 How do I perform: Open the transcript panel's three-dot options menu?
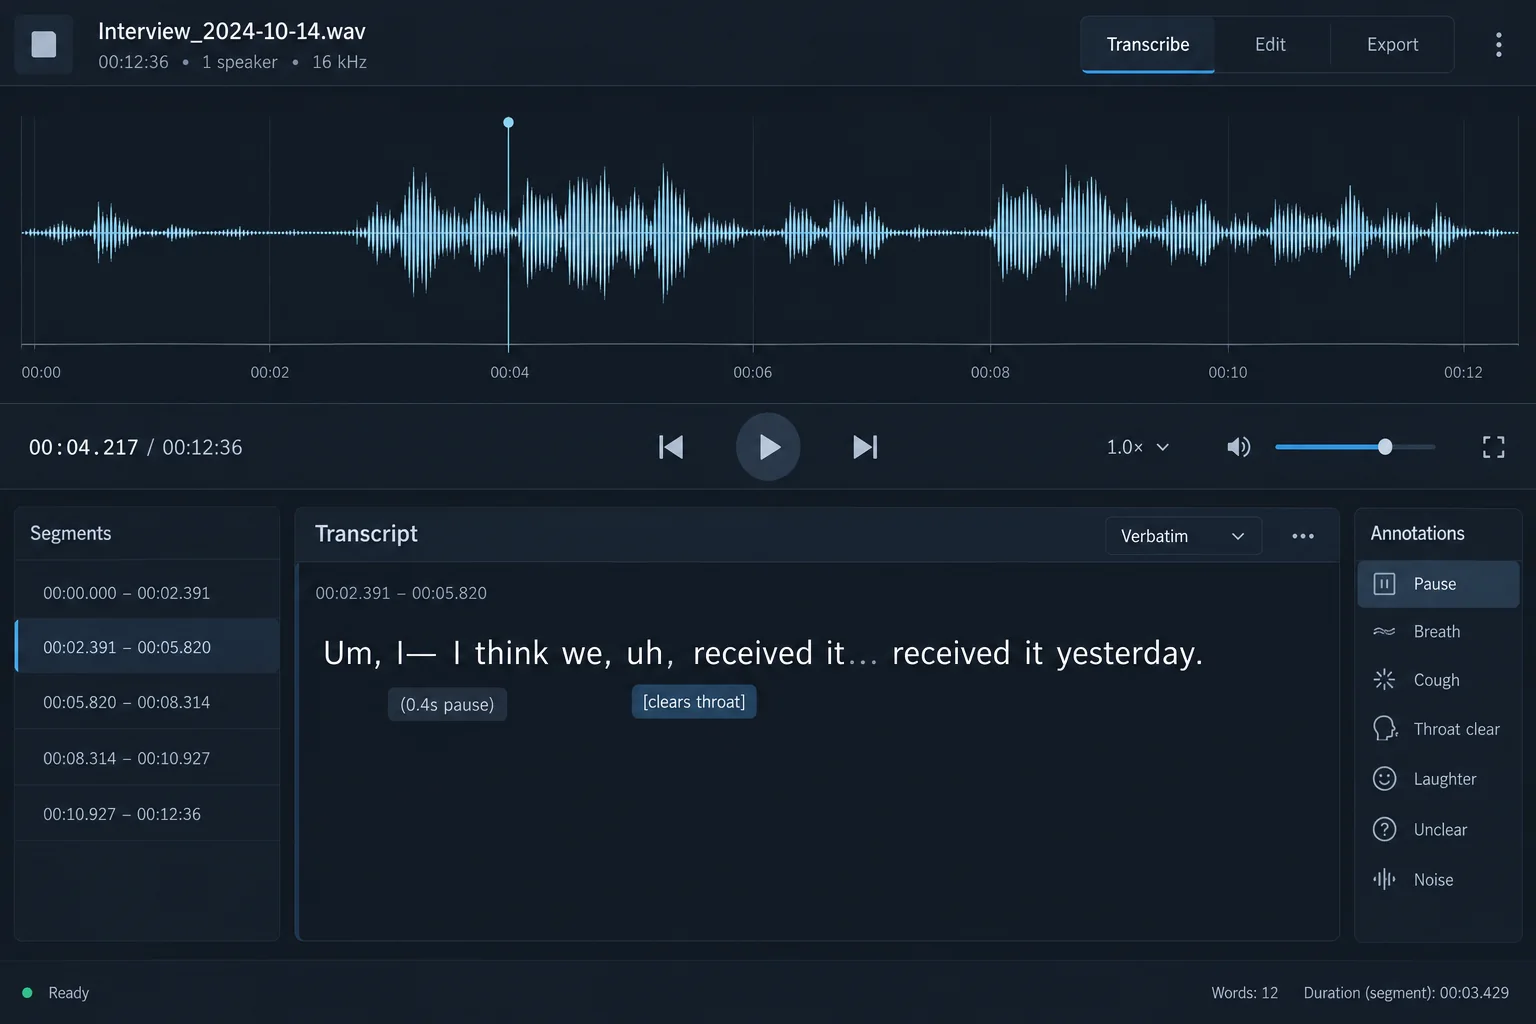point(1303,536)
